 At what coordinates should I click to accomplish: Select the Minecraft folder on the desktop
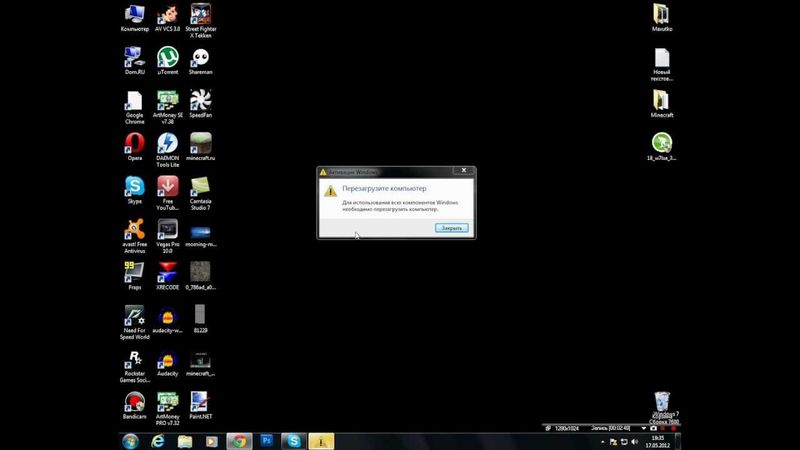pos(662,104)
